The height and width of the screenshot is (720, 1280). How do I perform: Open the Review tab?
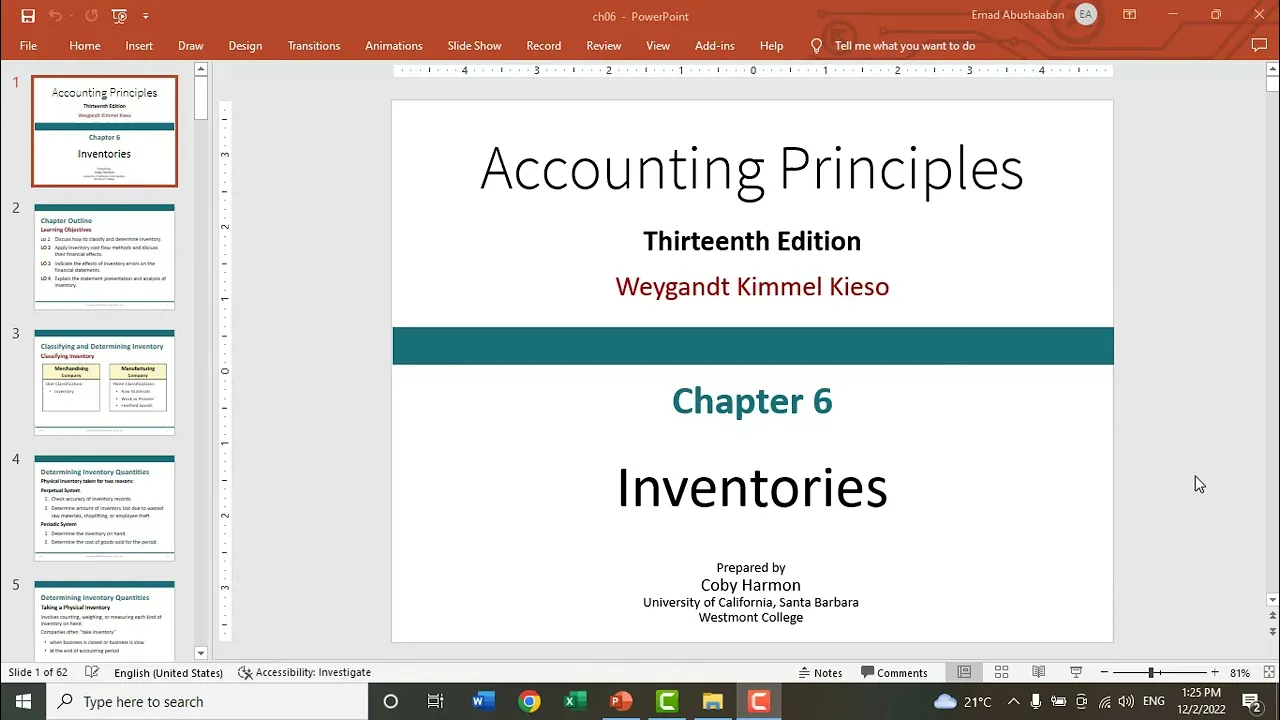[604, 46]
